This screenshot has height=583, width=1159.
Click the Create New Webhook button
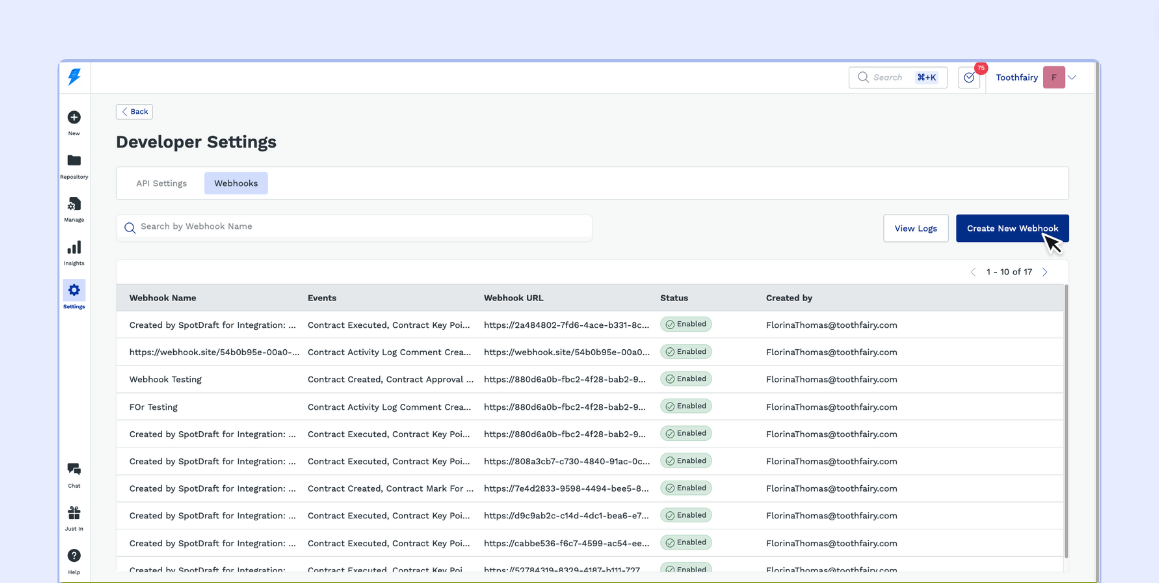tap(1012, 228)
